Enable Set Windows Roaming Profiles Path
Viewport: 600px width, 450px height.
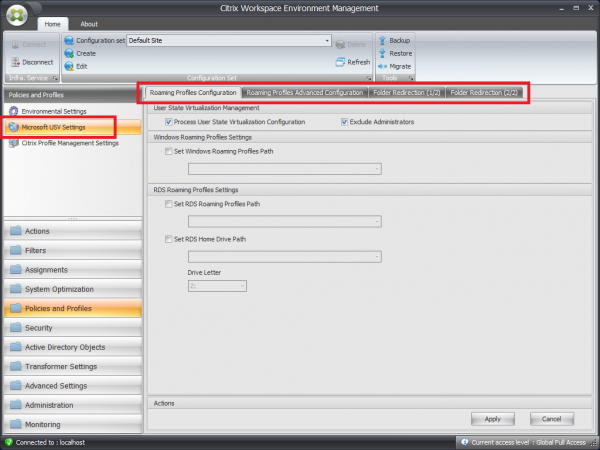click(166, 151)
